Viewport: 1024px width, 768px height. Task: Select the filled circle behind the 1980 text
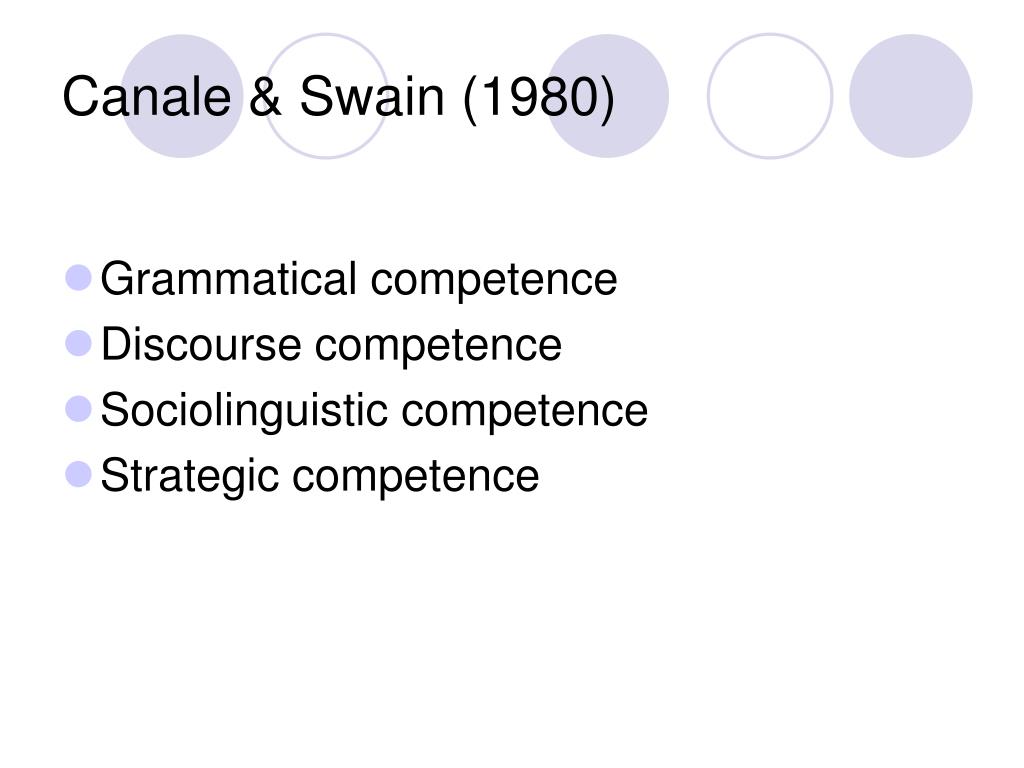coord(607,96)
